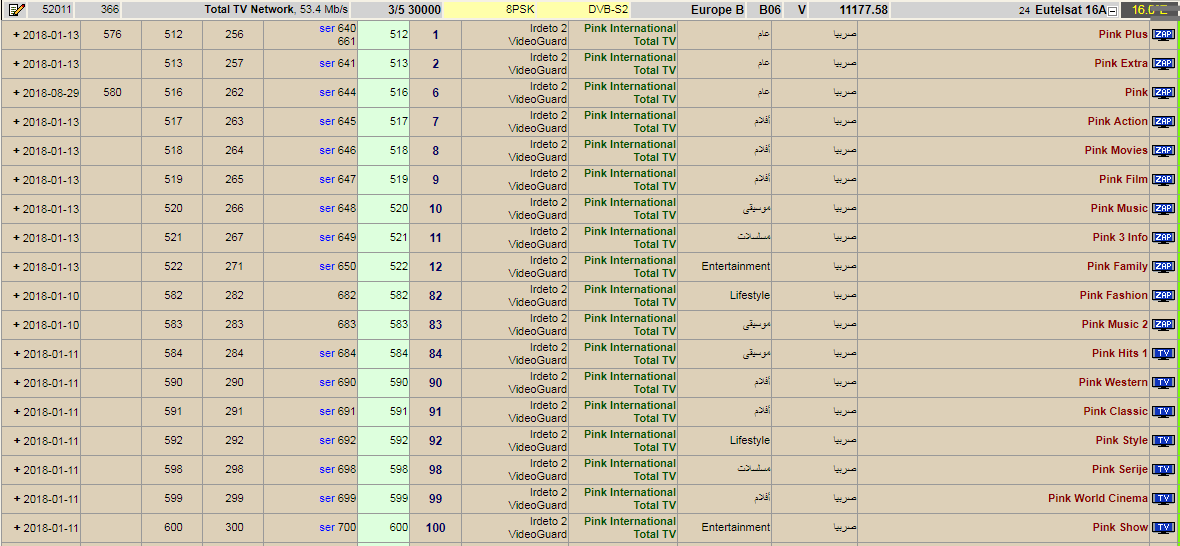Follow the Pink Style channel link

[x=1122, y=441]
